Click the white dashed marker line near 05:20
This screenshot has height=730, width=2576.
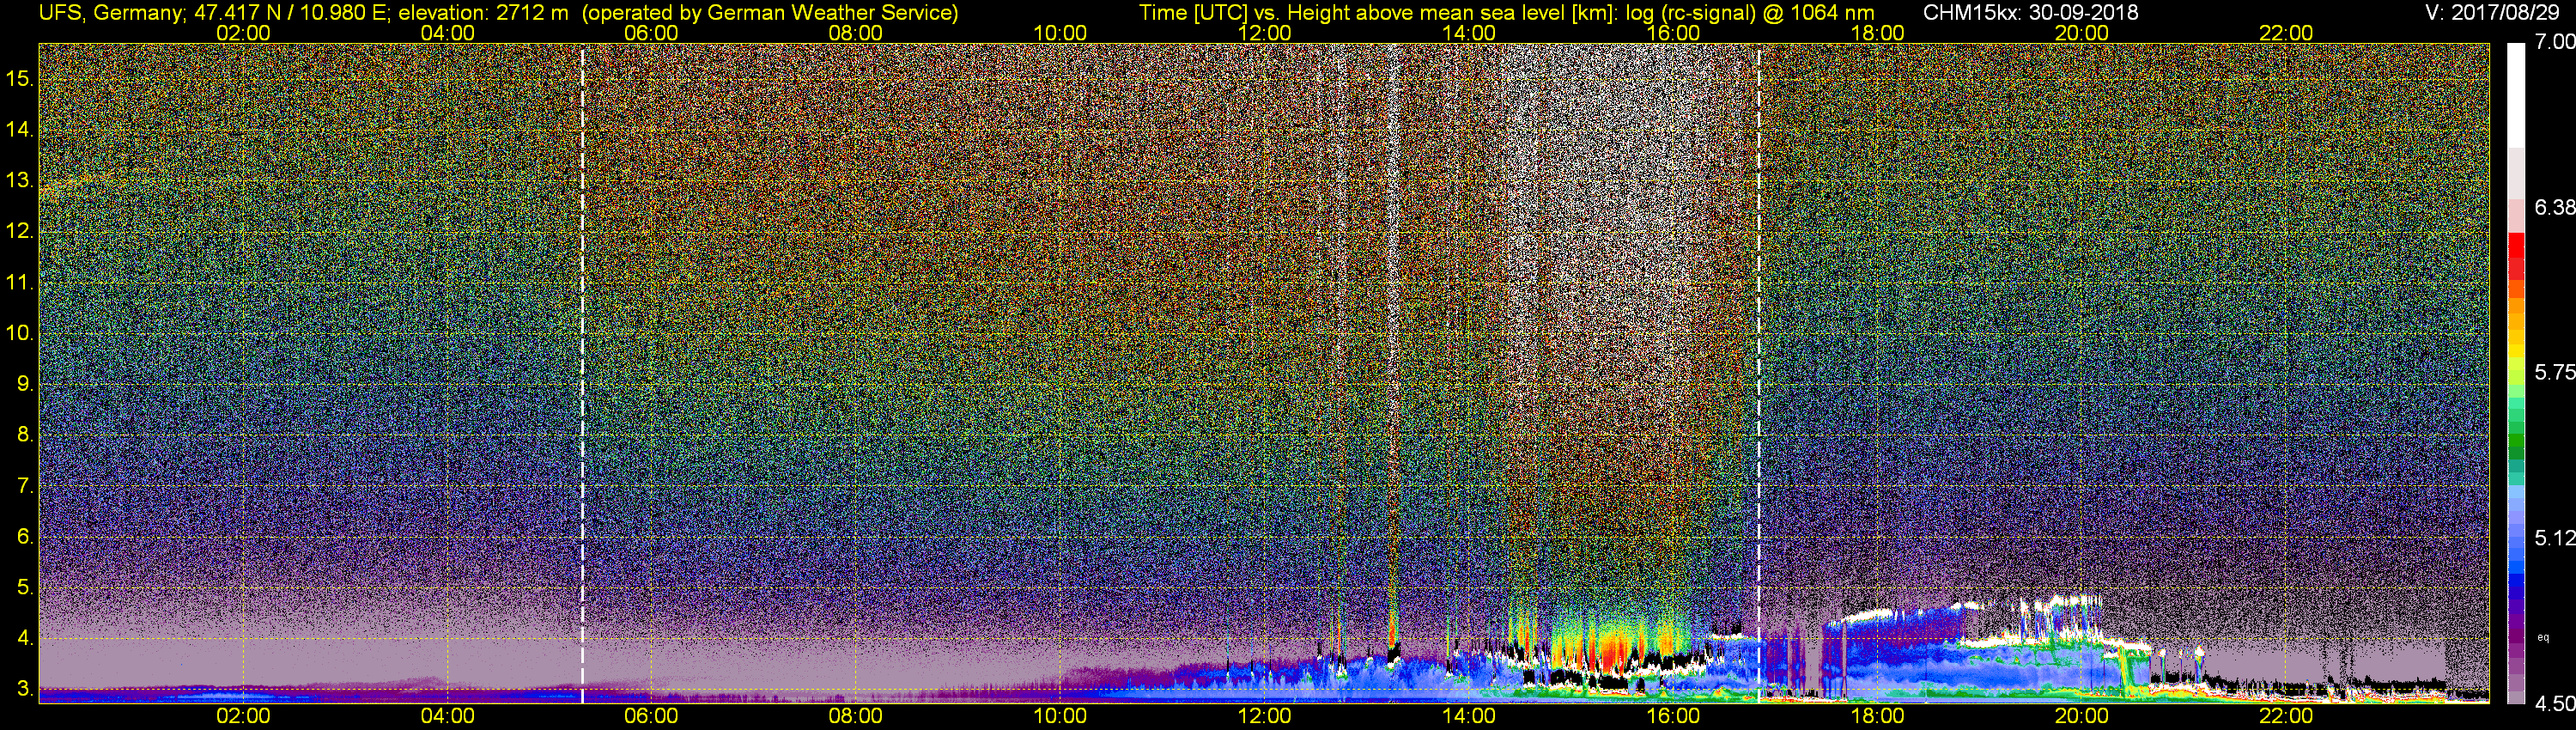pyautogui.click(x=582, y=373)
